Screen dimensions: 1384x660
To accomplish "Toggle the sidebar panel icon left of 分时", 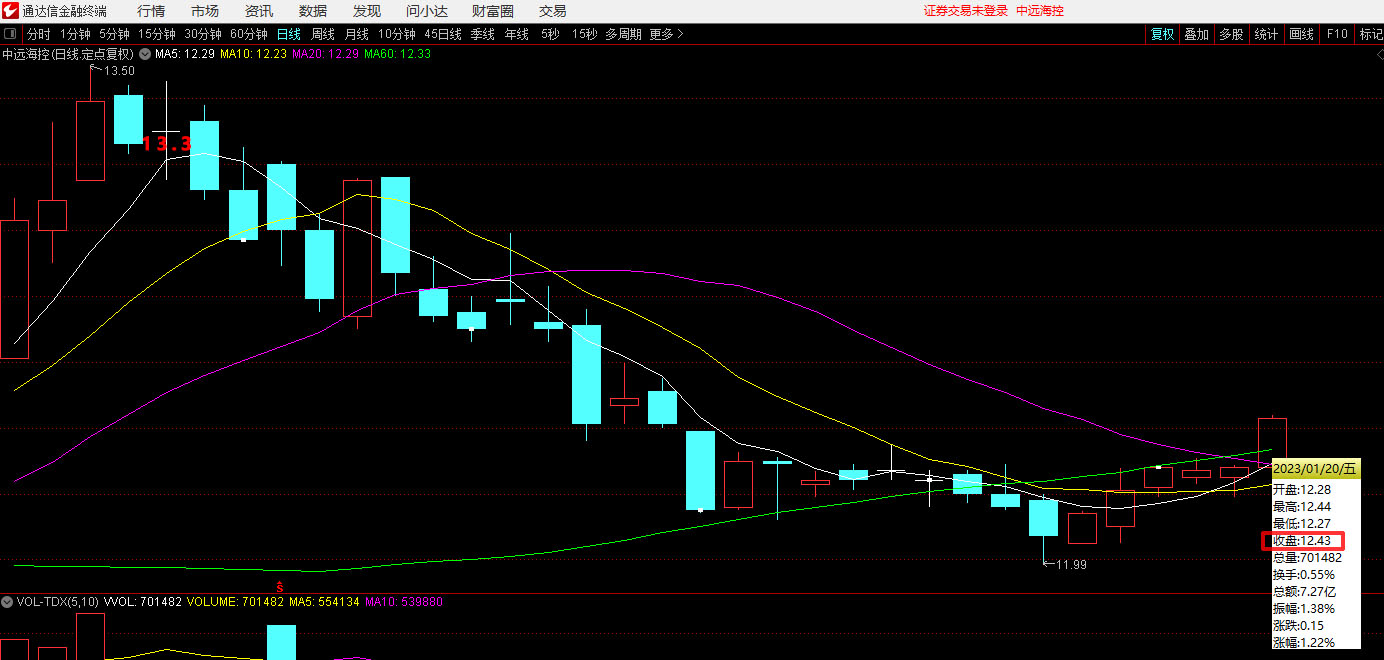I will tap(11, 34).
